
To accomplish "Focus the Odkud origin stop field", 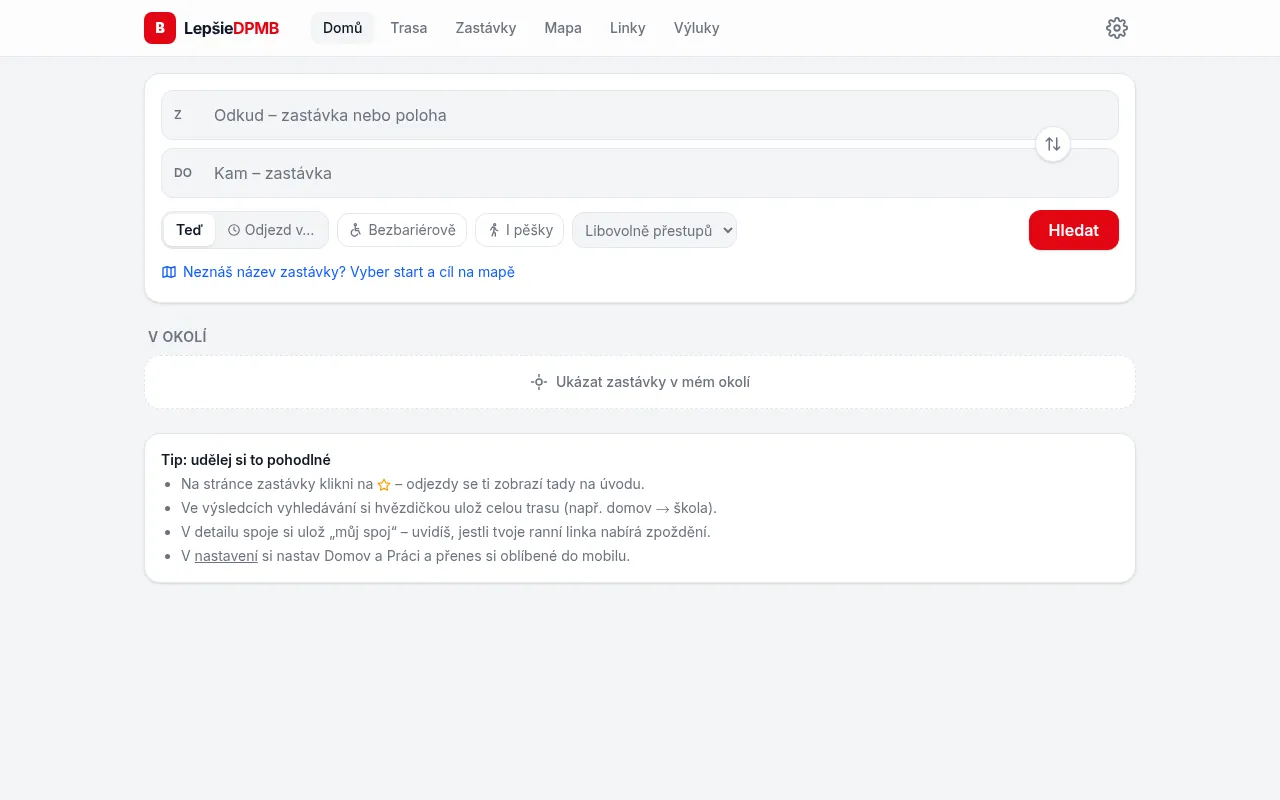I will coord(640,115).
